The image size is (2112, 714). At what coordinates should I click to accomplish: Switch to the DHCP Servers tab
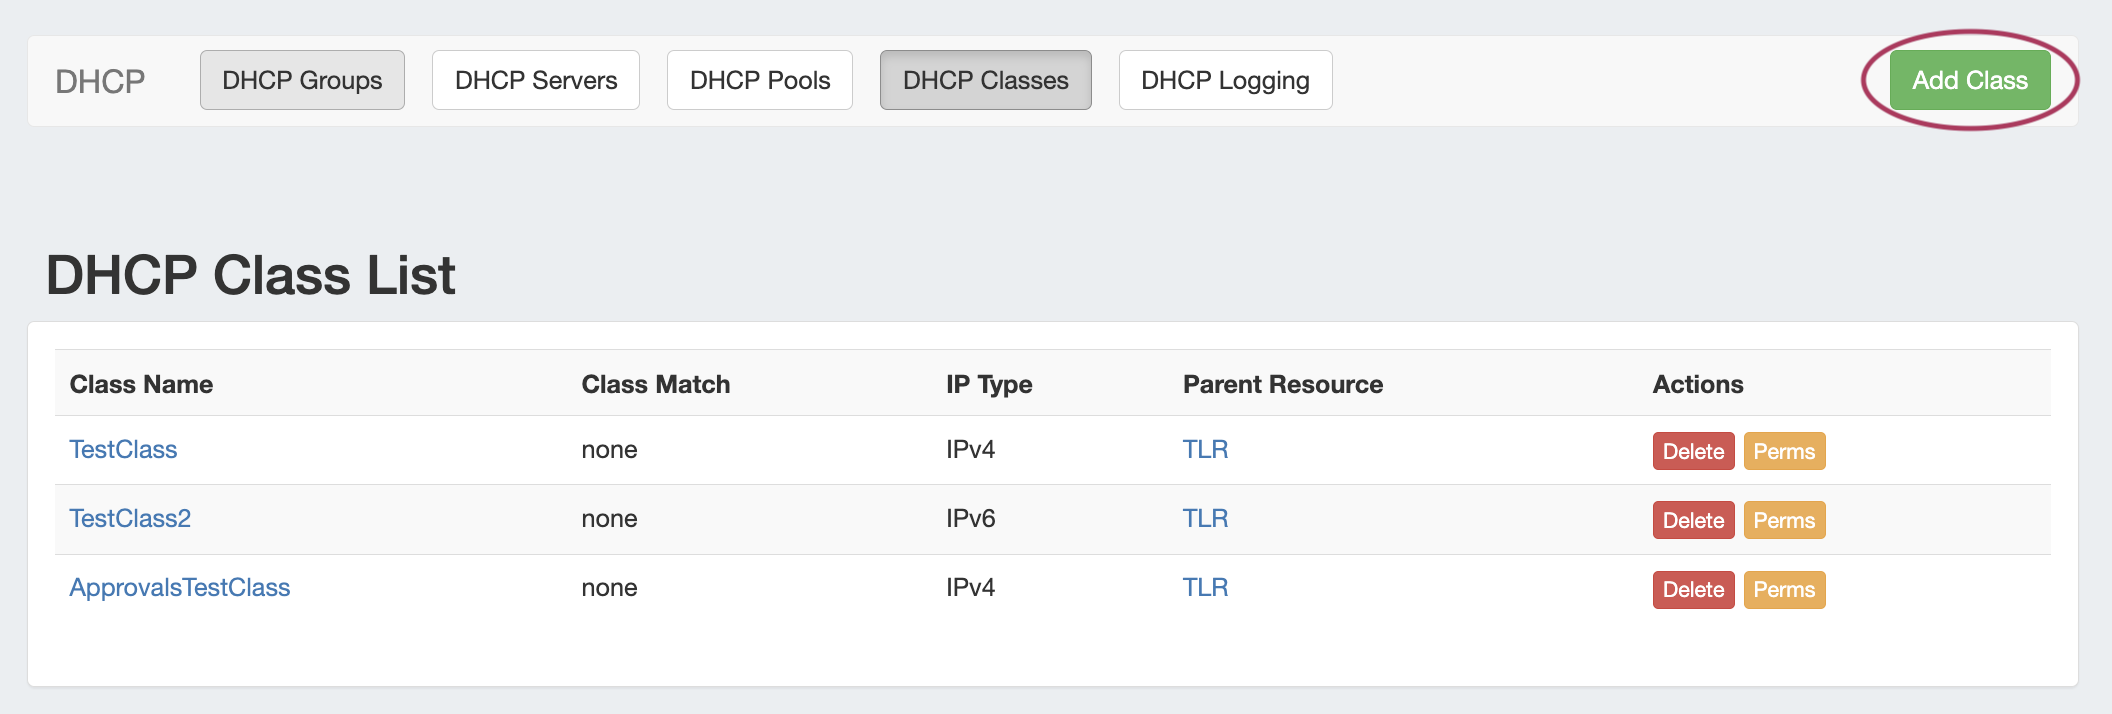click(x=536, y=80)
